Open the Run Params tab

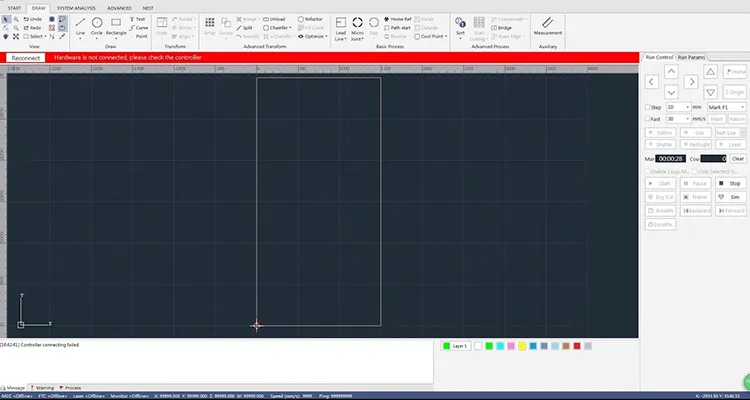691,57
